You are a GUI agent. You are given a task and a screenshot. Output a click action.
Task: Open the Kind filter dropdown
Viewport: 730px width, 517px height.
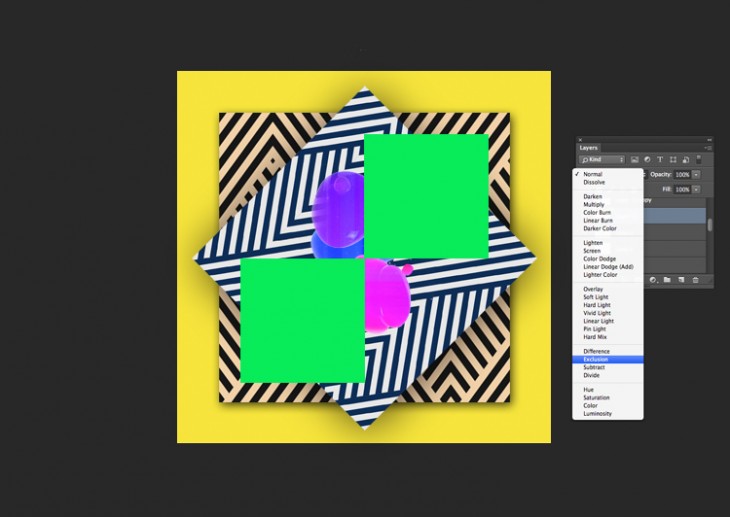click(602, 160)
